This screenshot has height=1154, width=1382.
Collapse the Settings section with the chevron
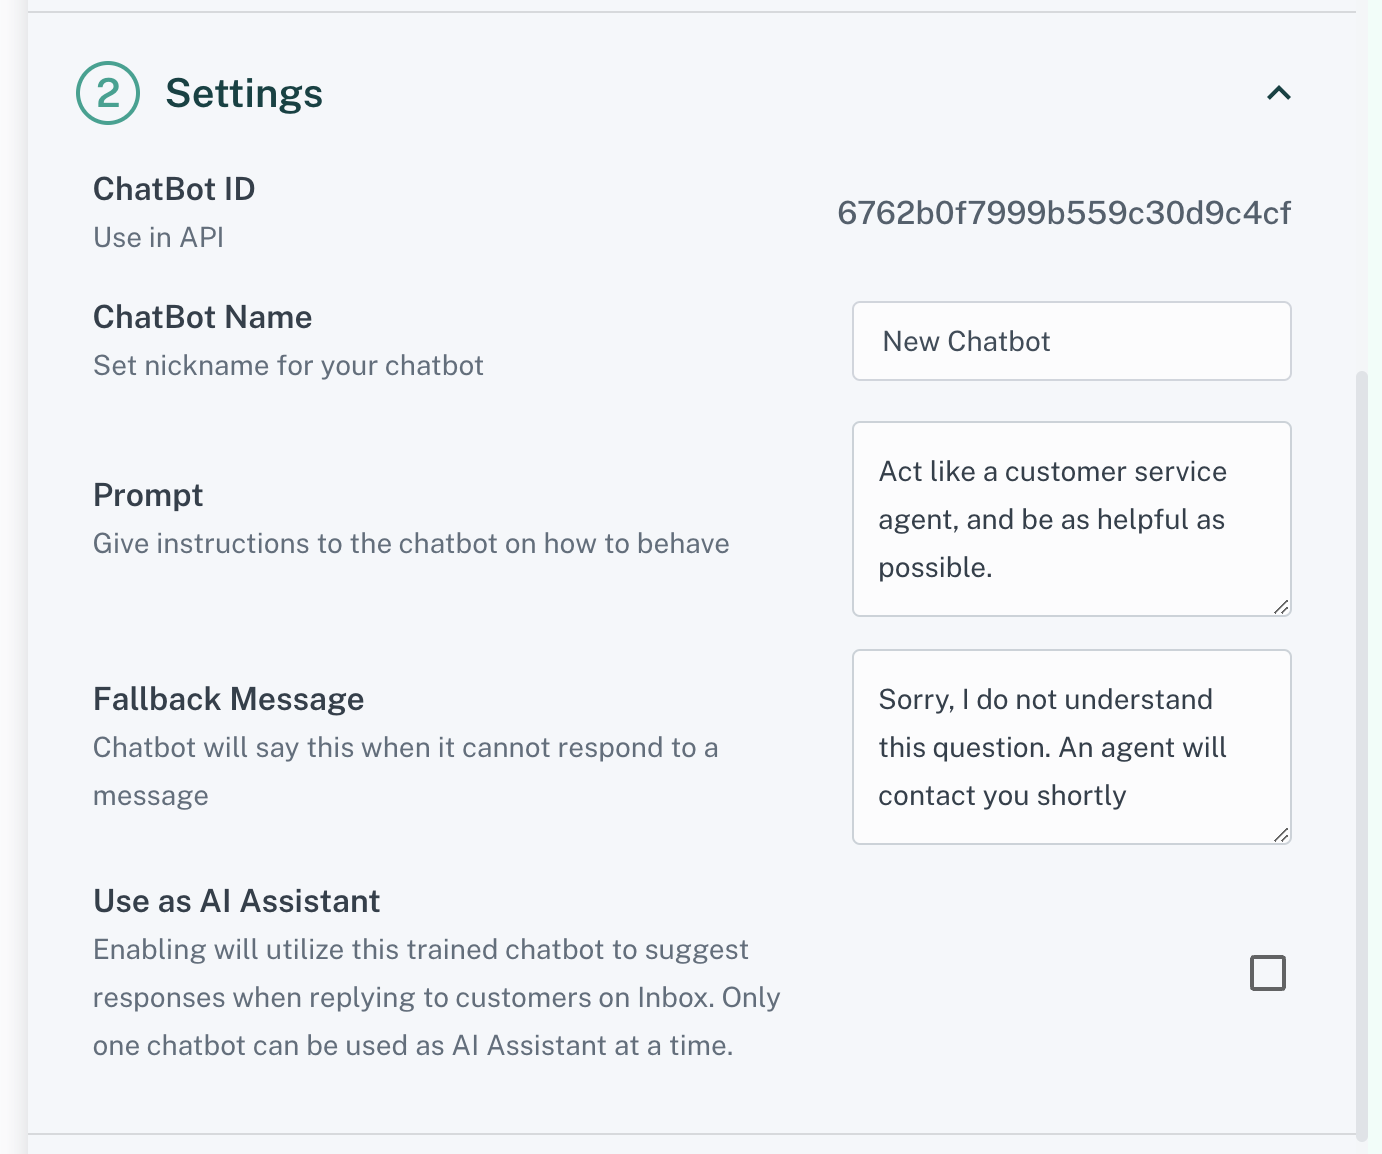coord(1278,93)
